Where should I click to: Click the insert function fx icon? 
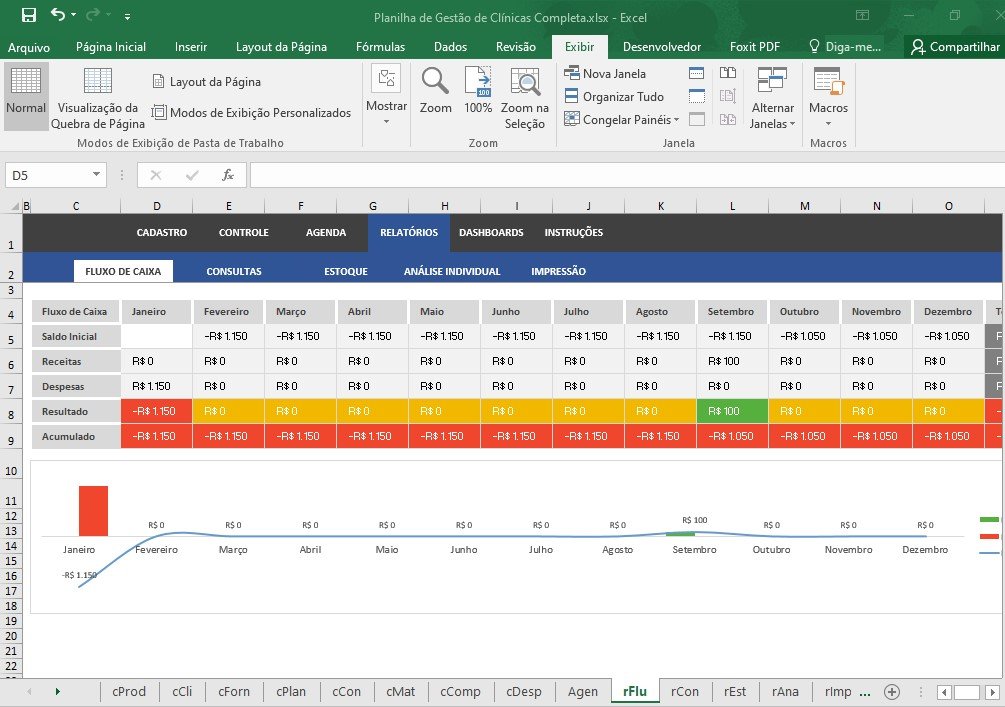pyautogui.click(x=228, y=175)
